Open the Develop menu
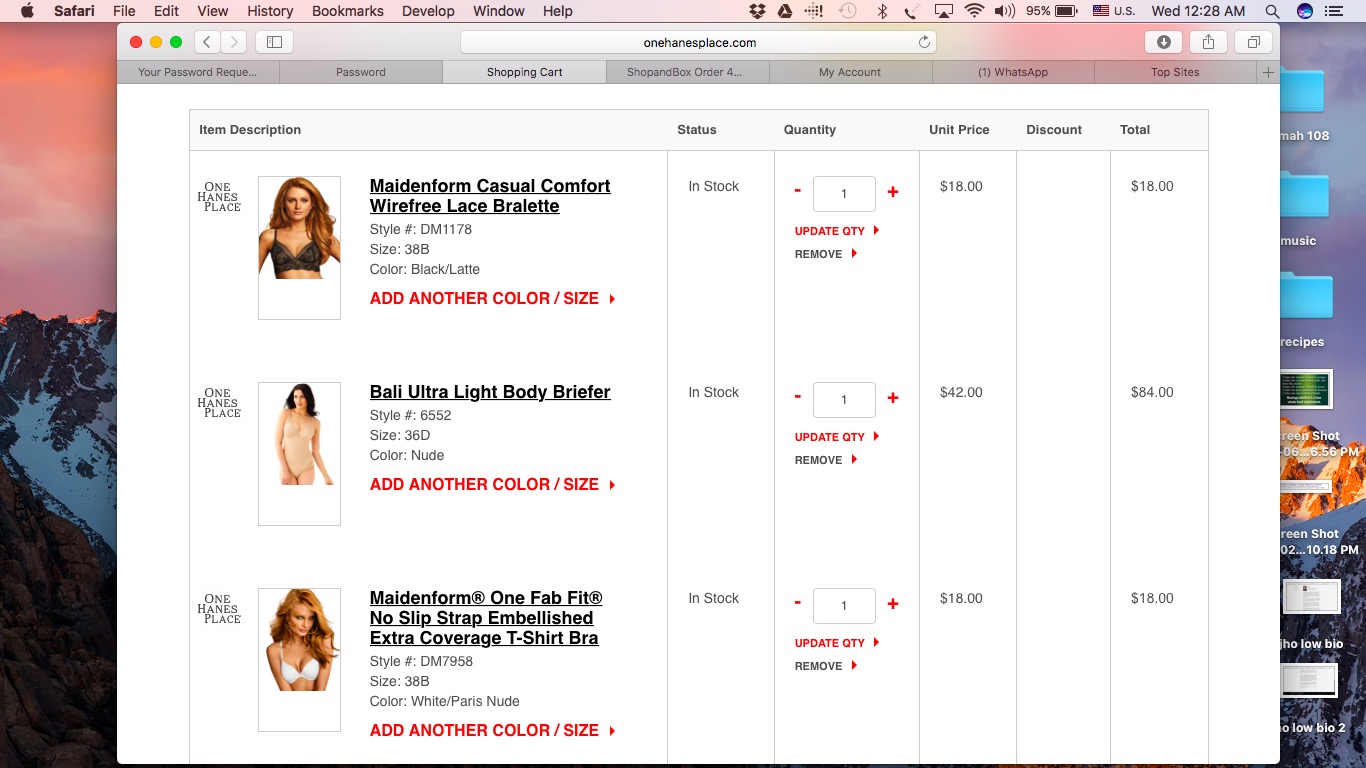1366x768 pixels. click(428, 11)
